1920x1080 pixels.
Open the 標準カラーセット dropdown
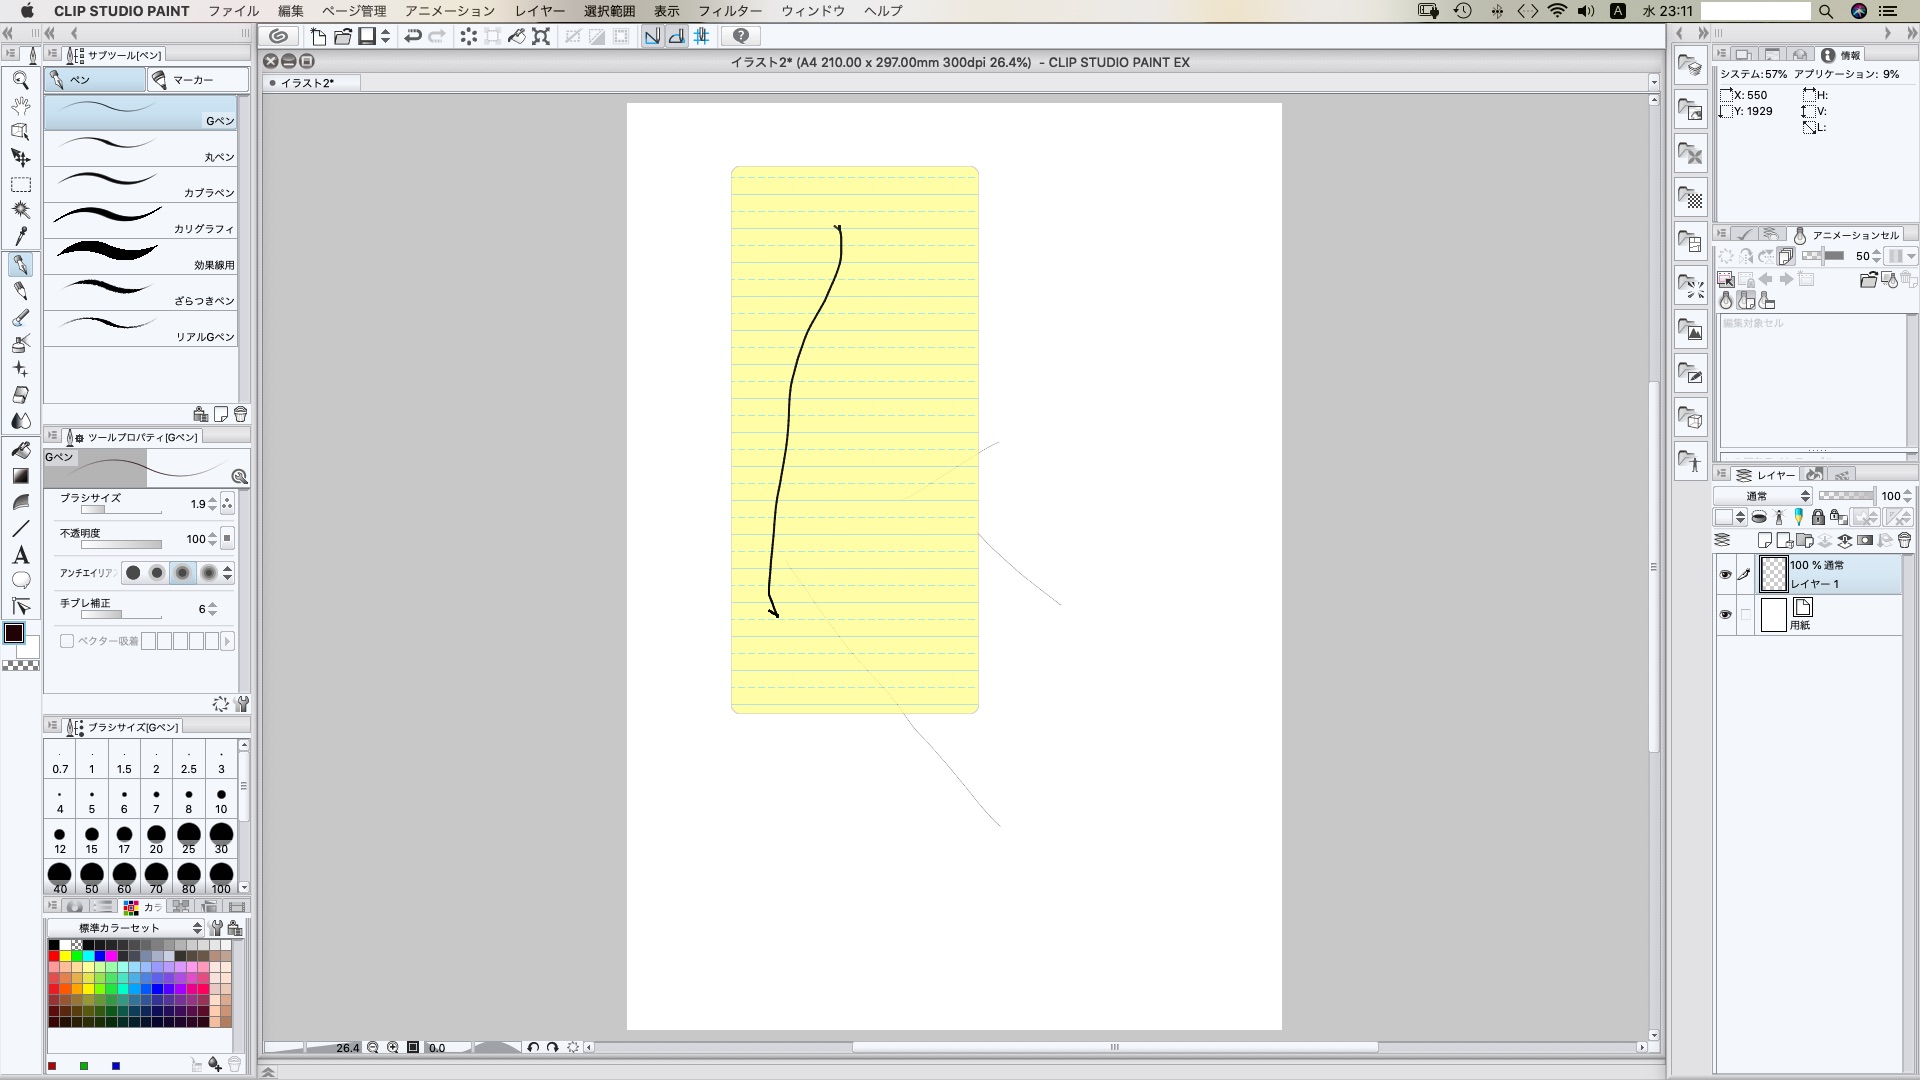pyautogui.click(x=125, y=928)
